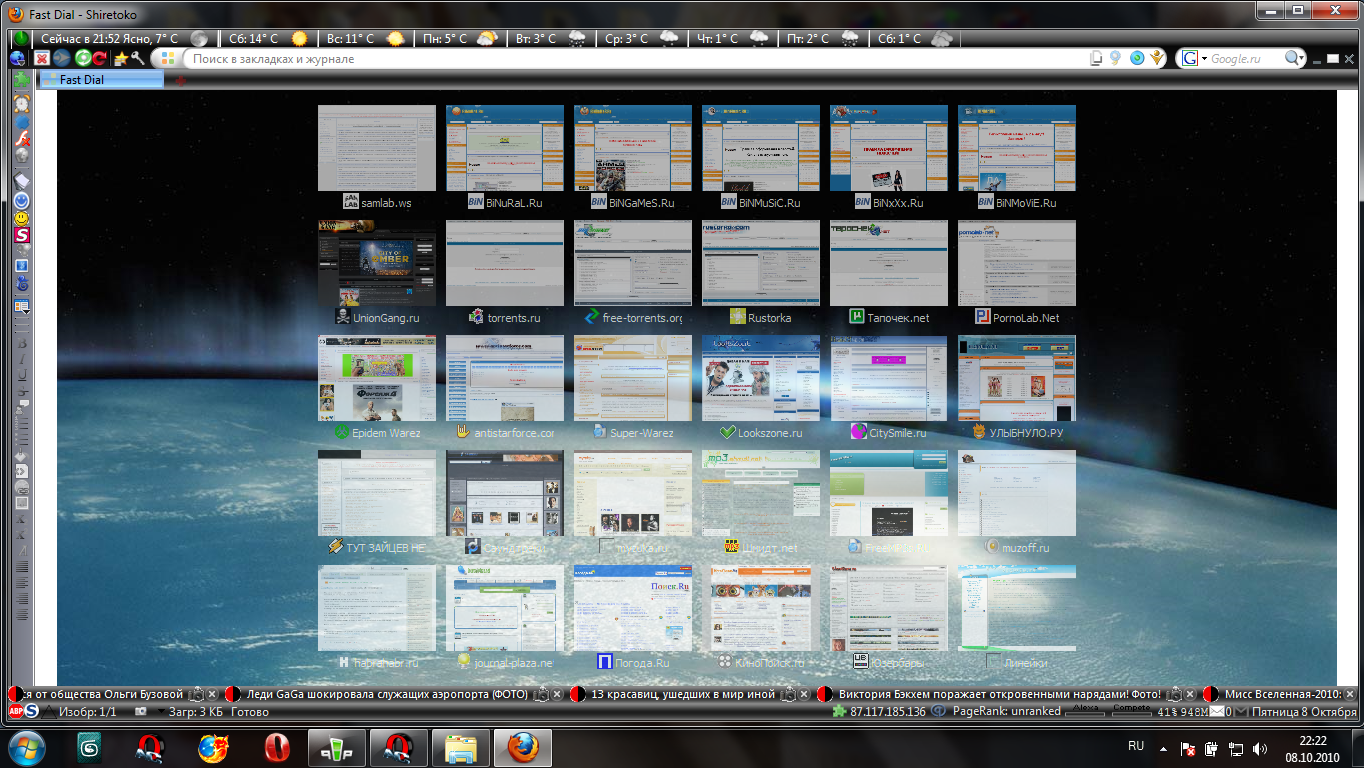1364x768 pixels.
Task: Click the Opera icon on the taskbar
Action: pos(277,748)
